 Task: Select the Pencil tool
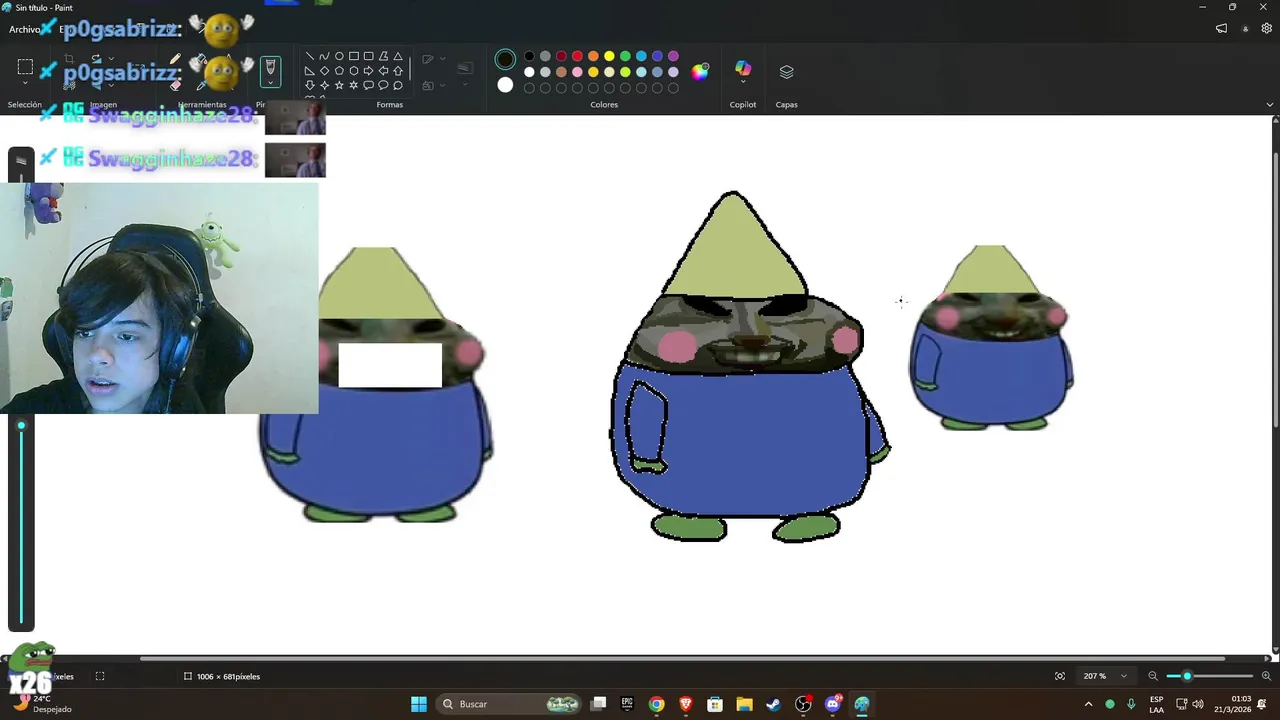point(176,60)
